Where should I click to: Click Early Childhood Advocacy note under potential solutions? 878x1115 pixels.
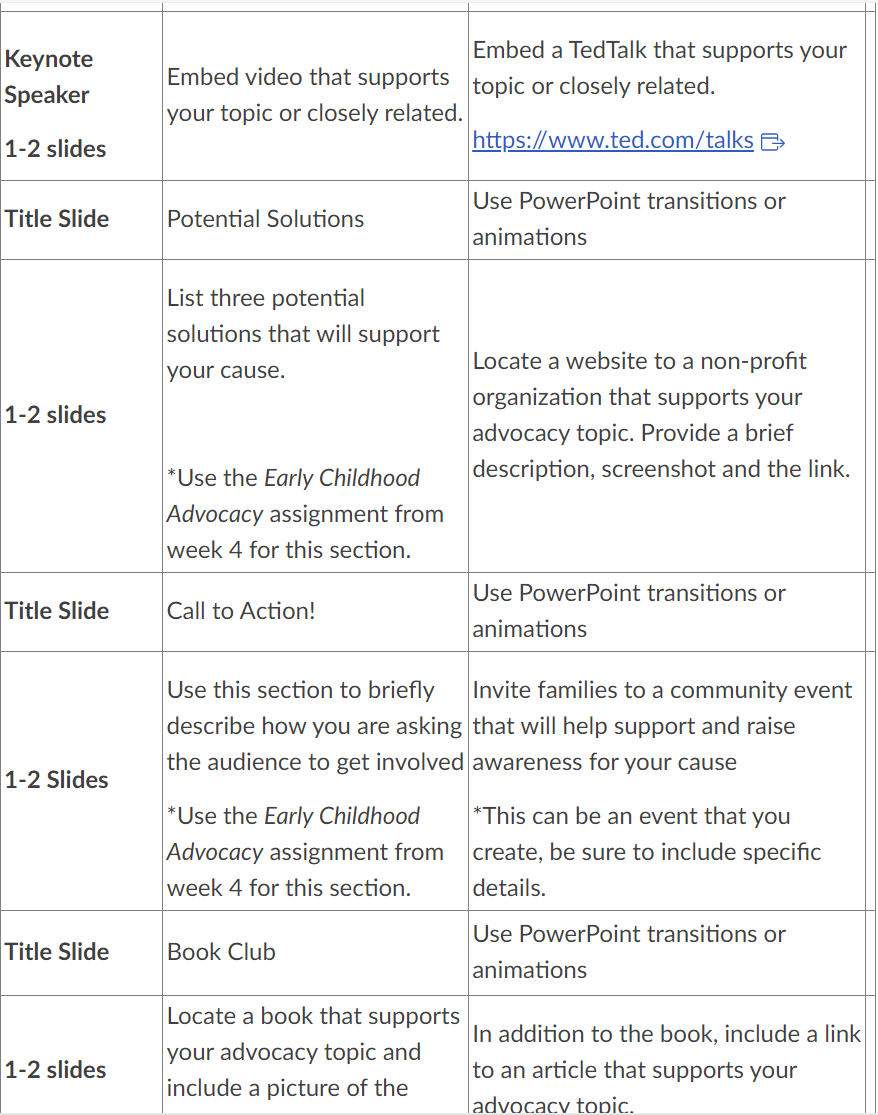tap(305, 514)
